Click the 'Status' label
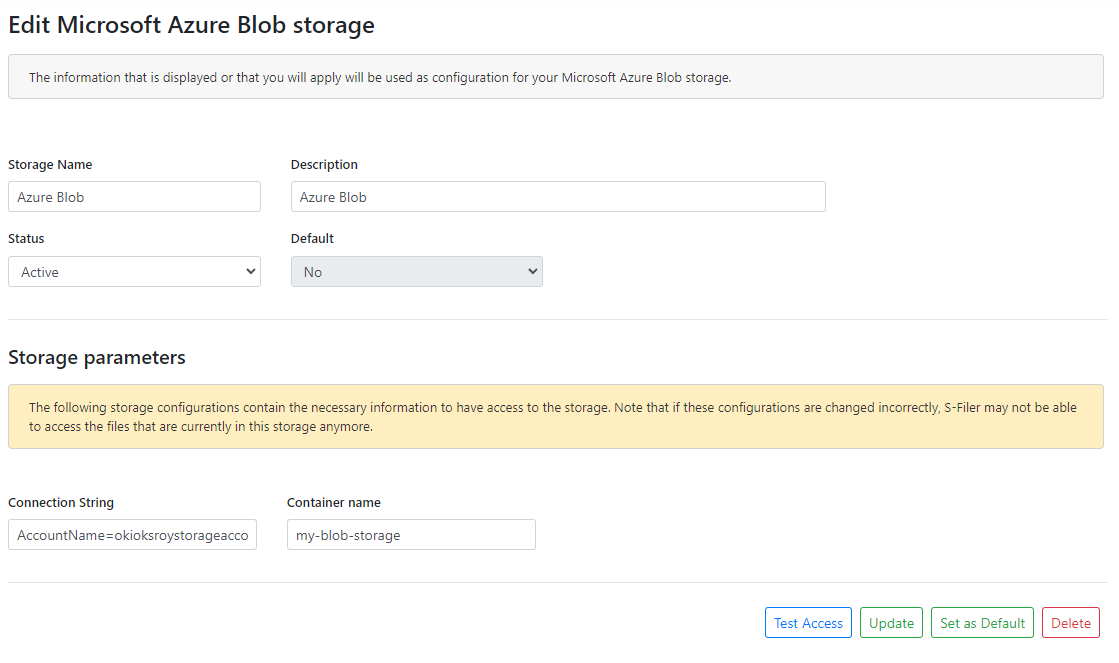This screenshot has height=663, width=1119. coord(26,238)
